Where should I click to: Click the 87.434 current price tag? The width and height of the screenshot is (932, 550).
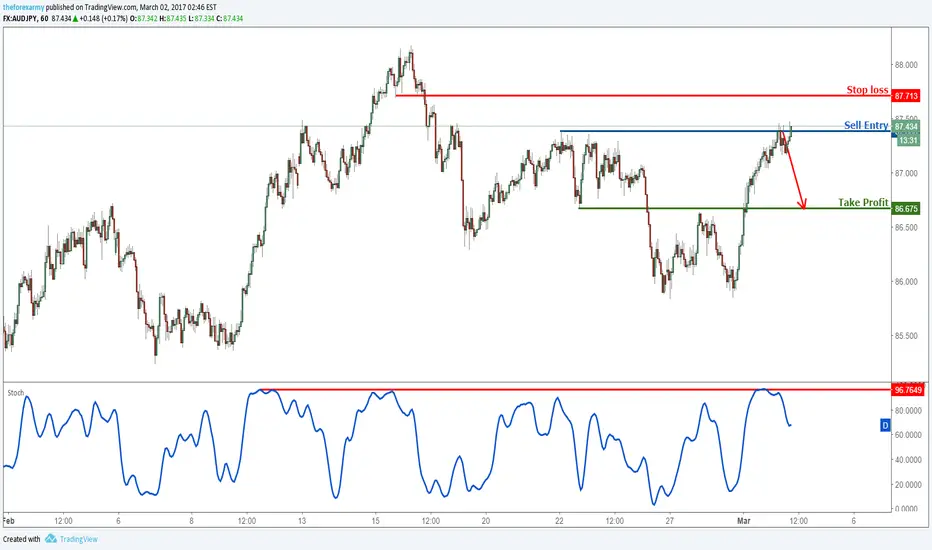coord(906,126)
